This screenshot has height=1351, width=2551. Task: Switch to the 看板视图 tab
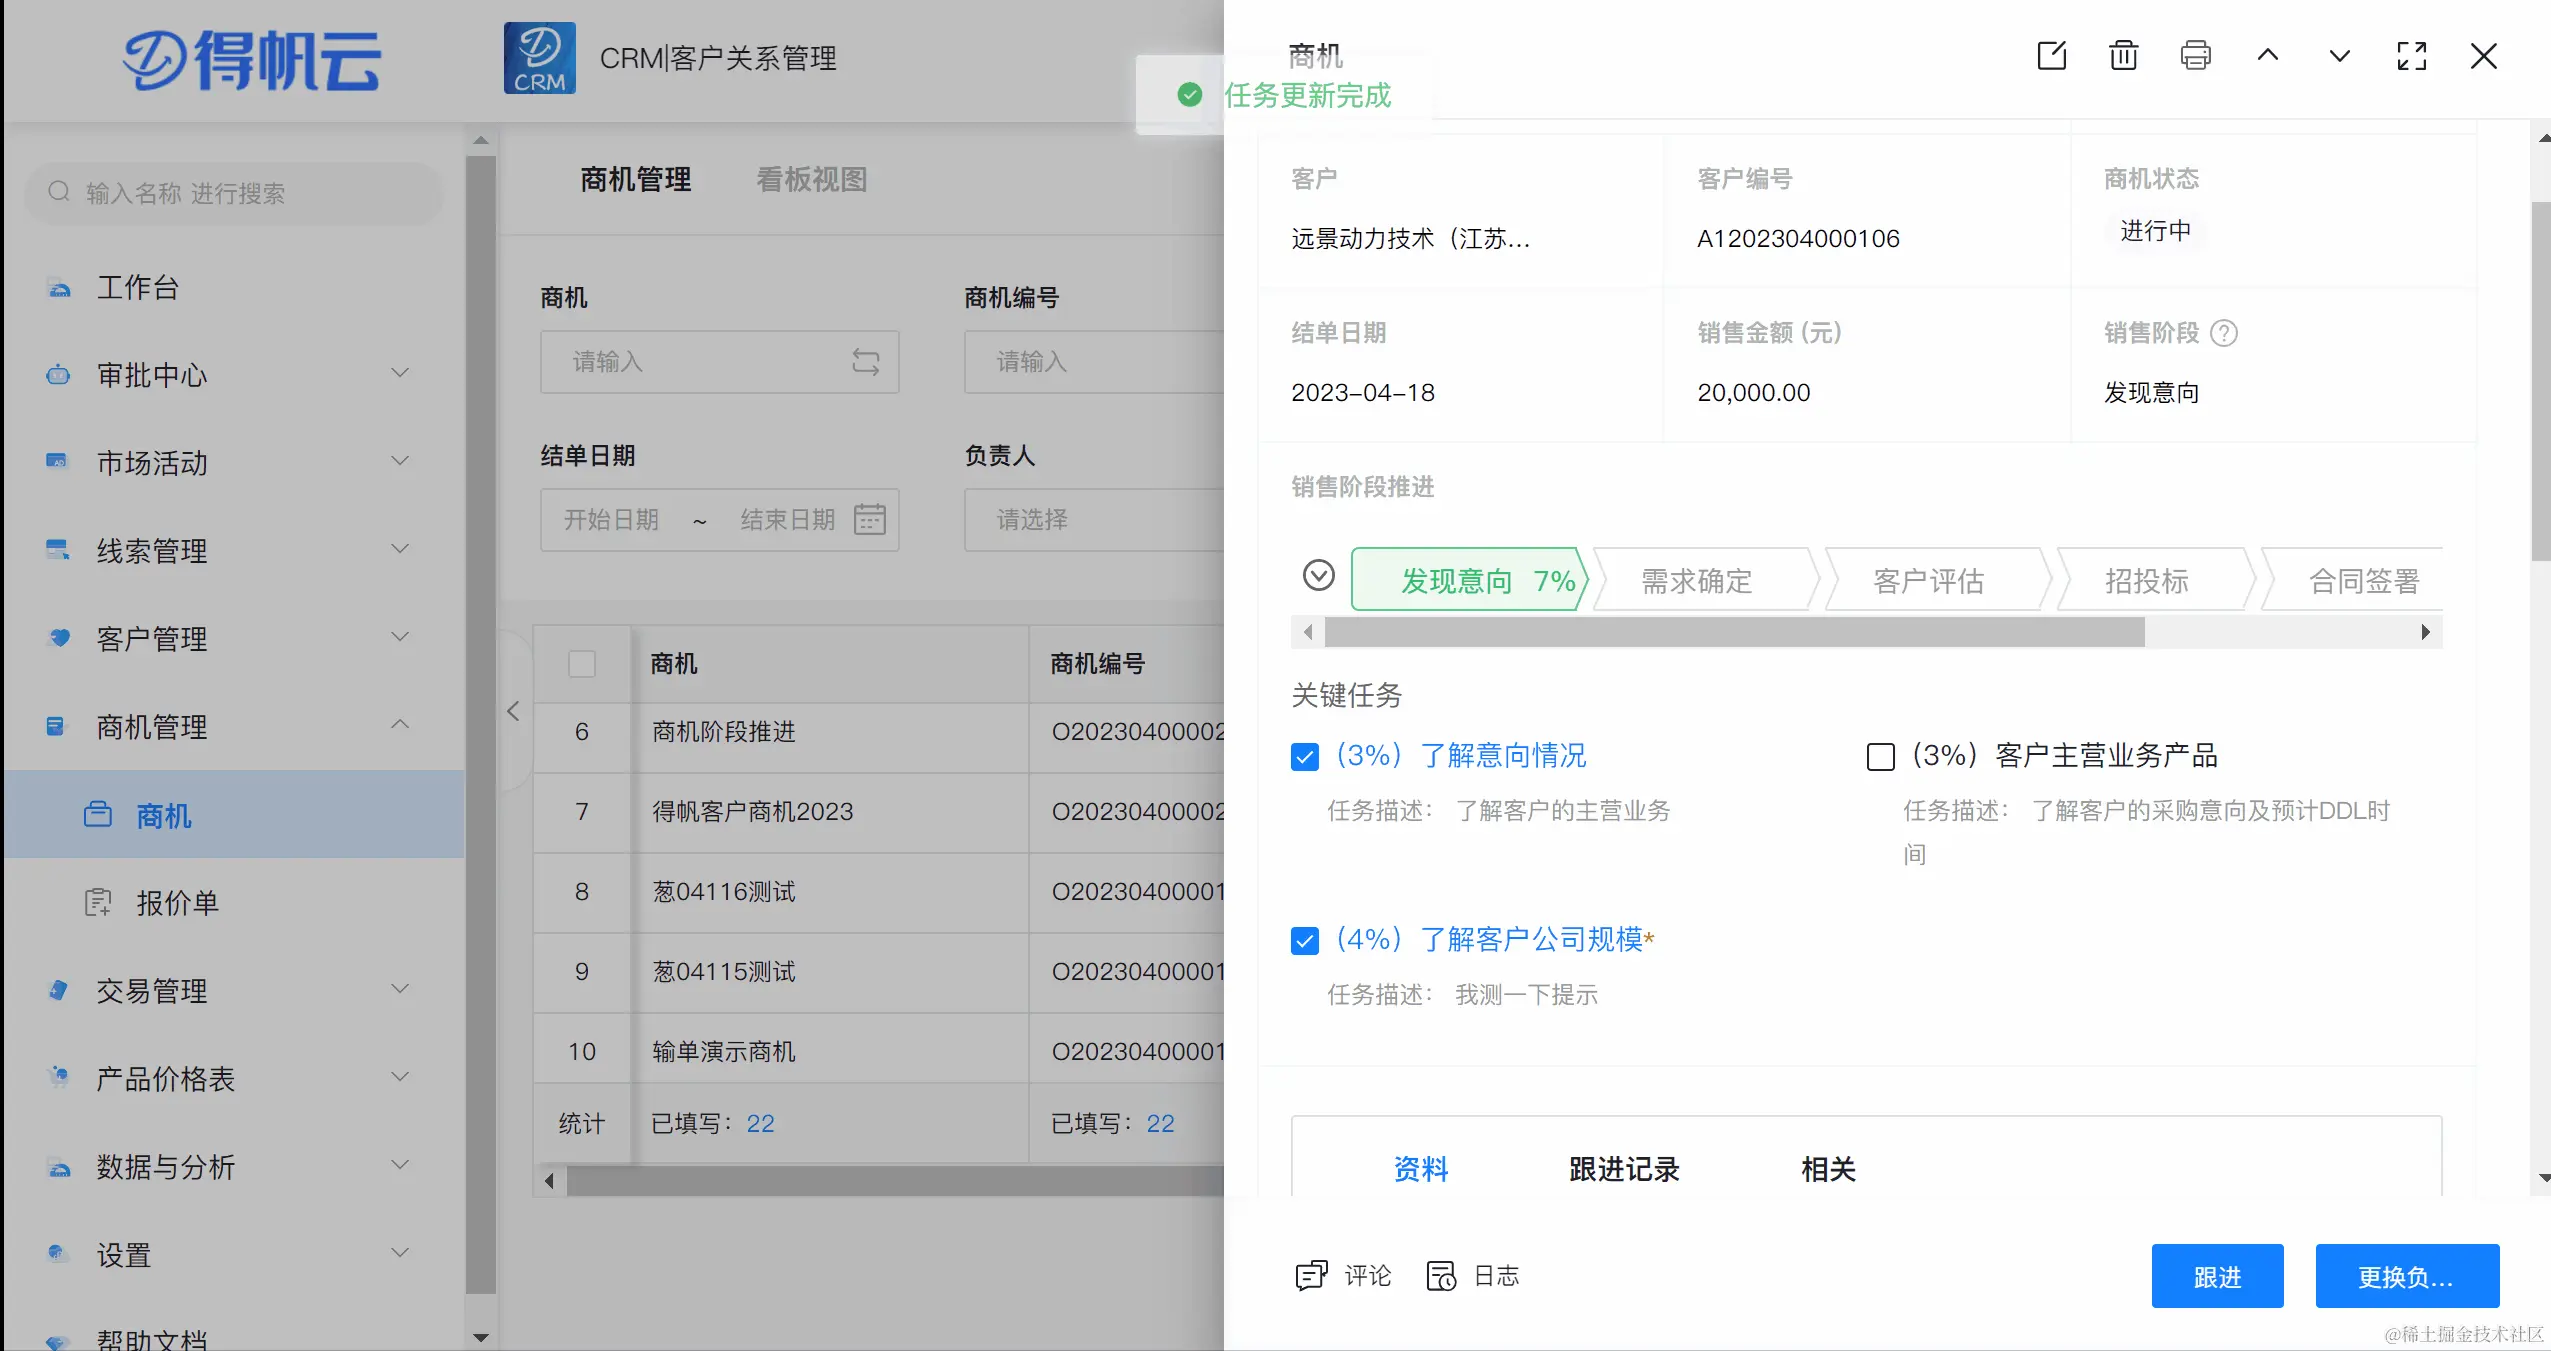tap(811, 180)
